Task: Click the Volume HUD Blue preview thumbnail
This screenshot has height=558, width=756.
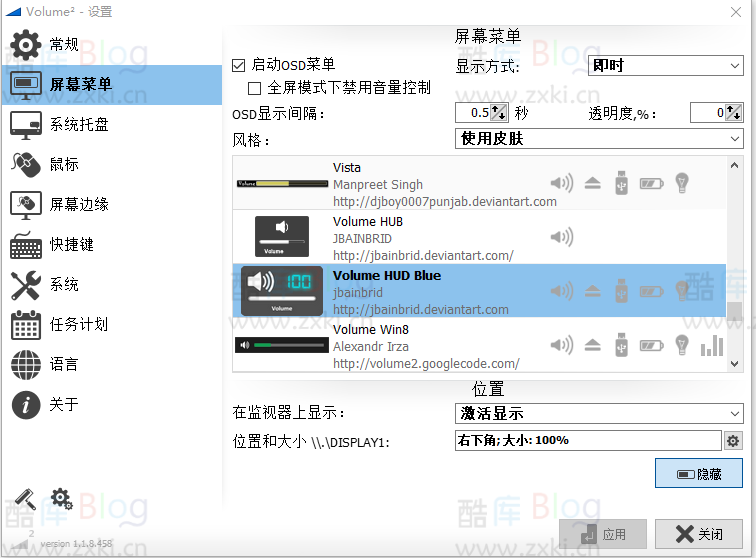Action: click(282, 291)
